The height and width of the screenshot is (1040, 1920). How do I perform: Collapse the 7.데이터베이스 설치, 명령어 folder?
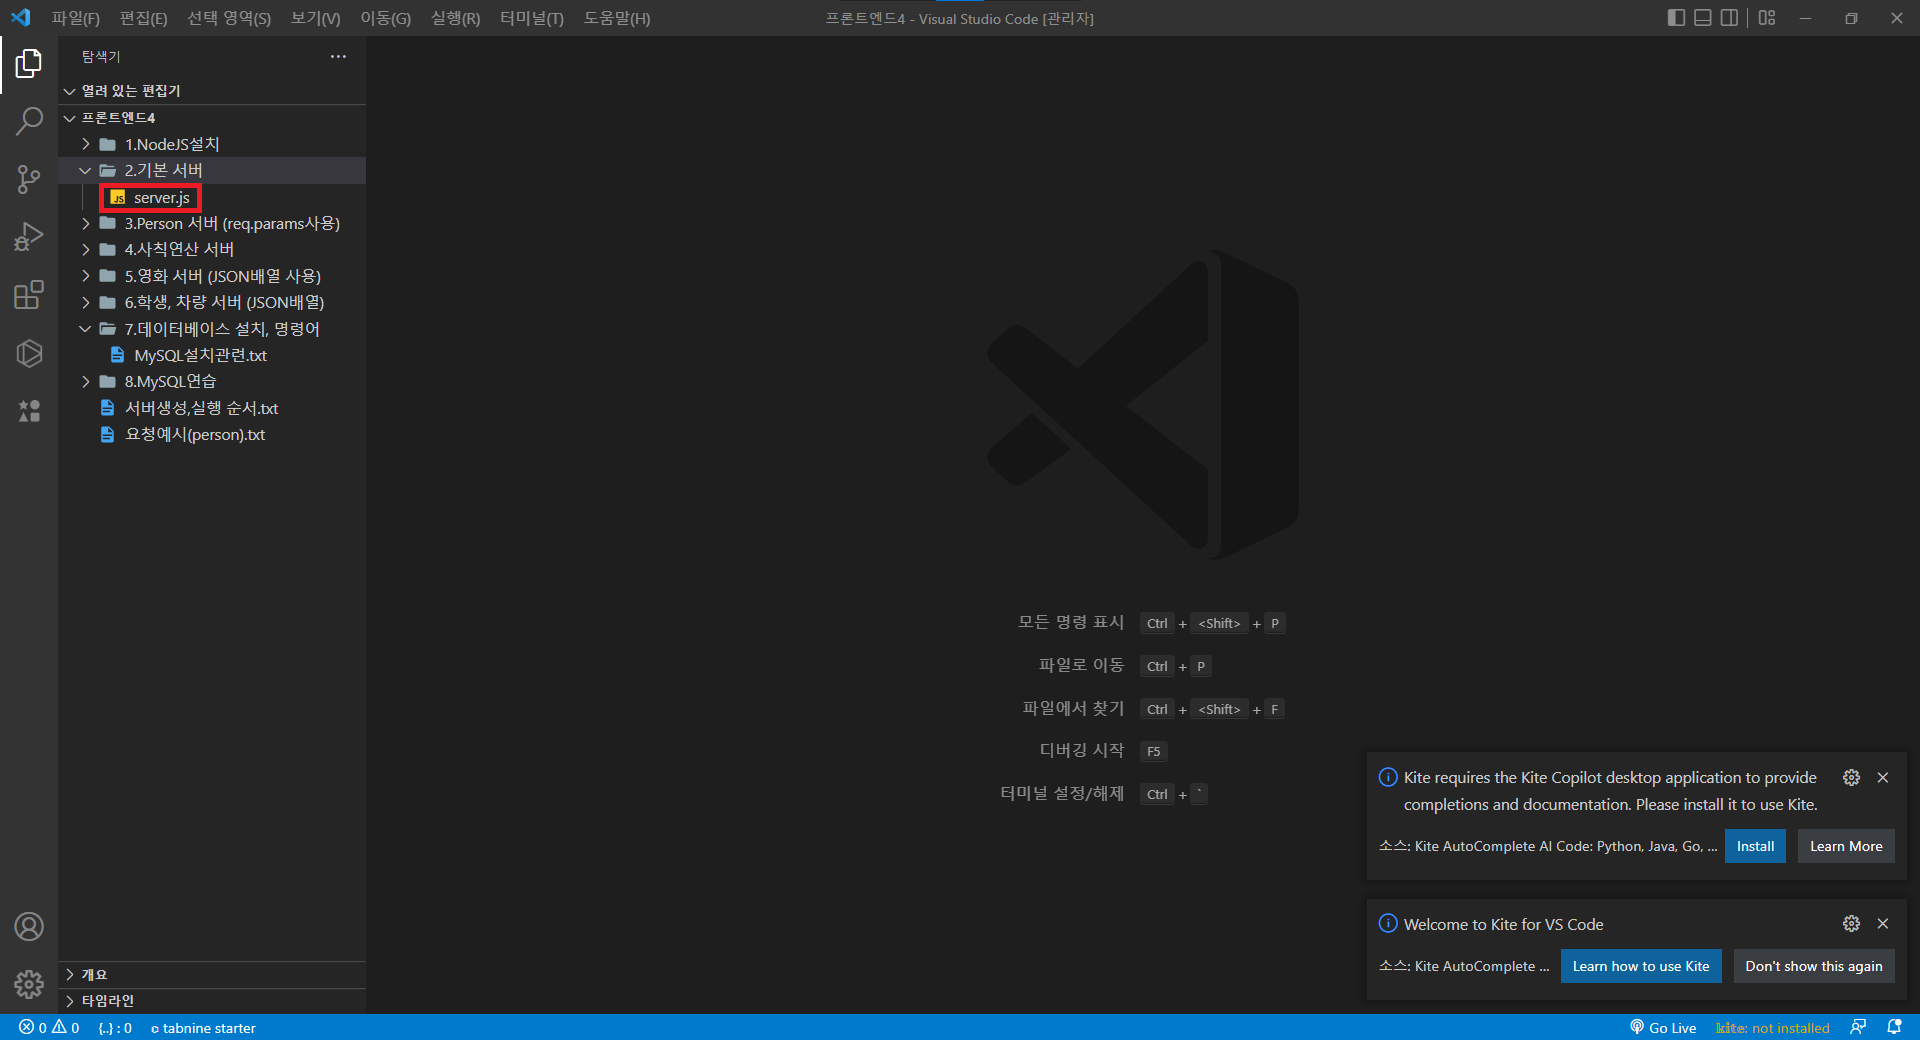pos(212,328)
